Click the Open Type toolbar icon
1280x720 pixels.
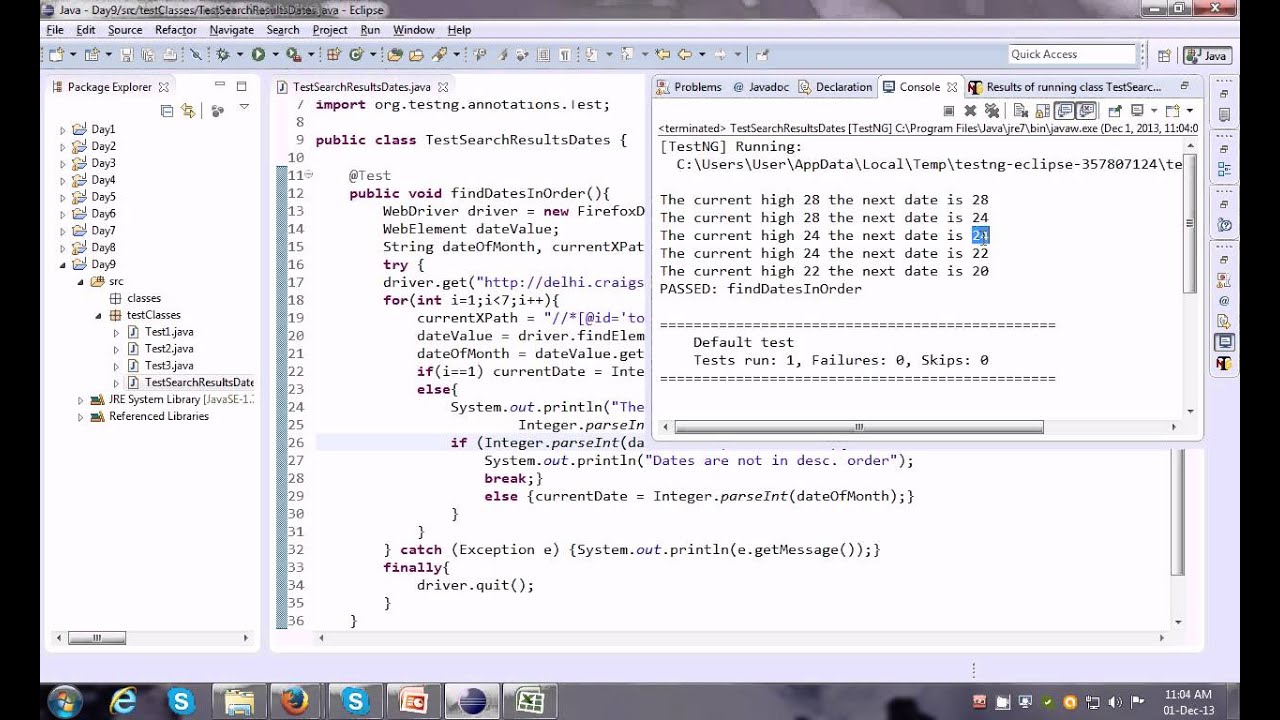point(395,55)
